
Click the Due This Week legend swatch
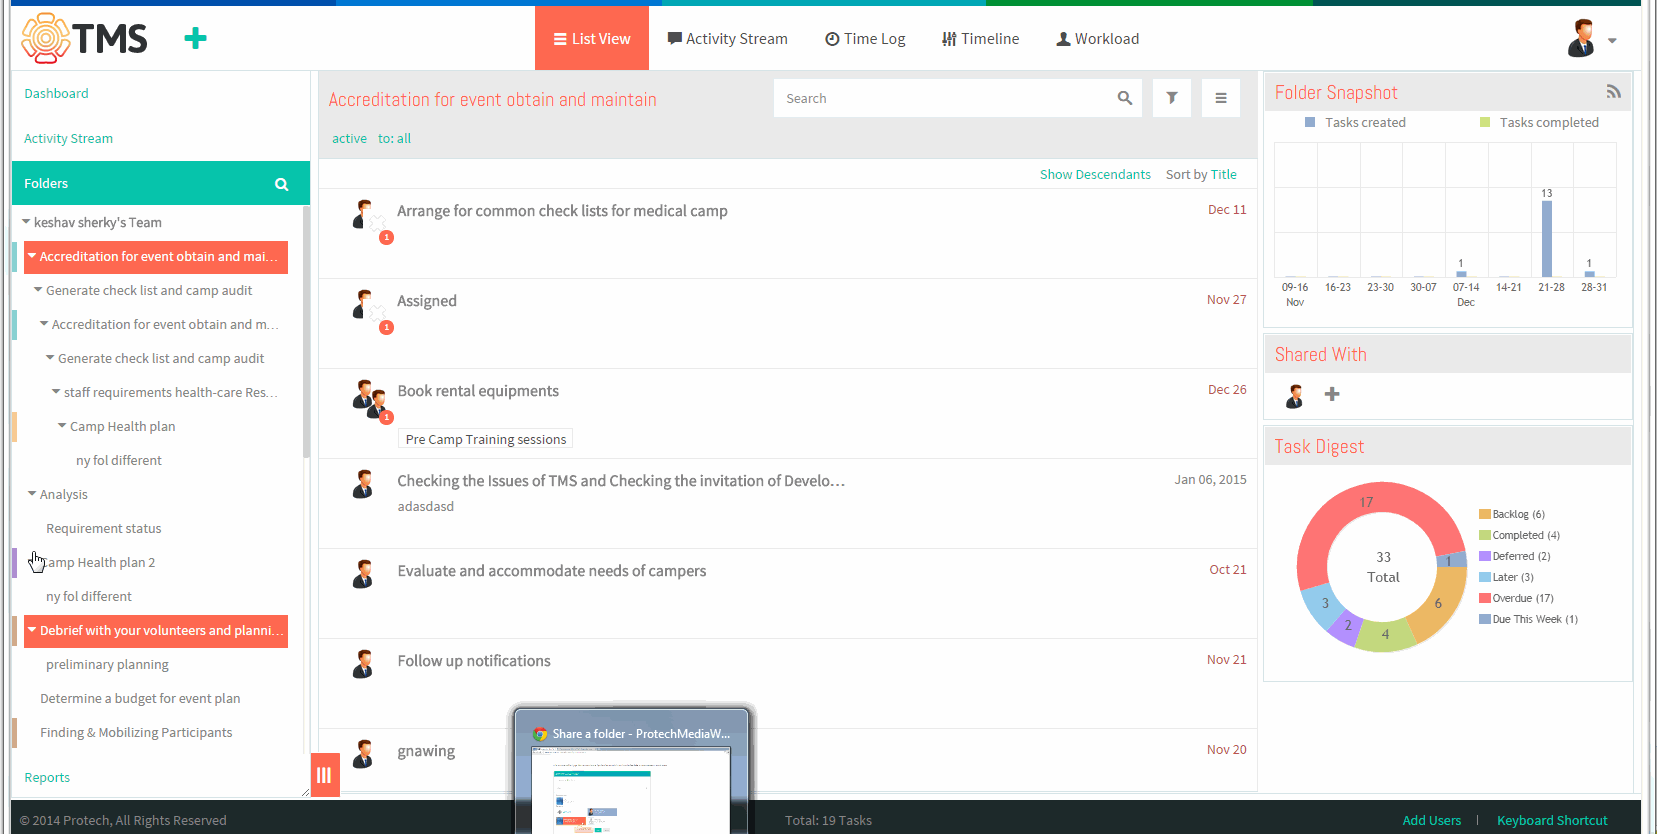(1485, 619)
